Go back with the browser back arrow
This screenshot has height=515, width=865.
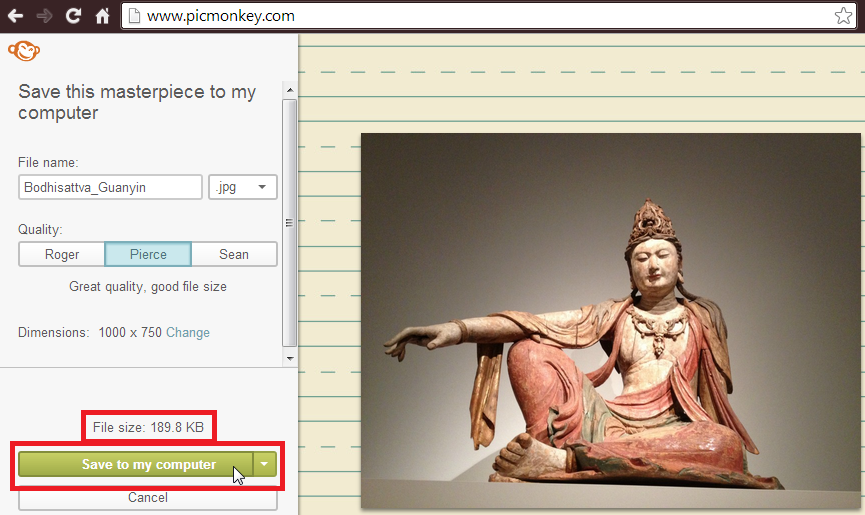[x=15, y=16]
